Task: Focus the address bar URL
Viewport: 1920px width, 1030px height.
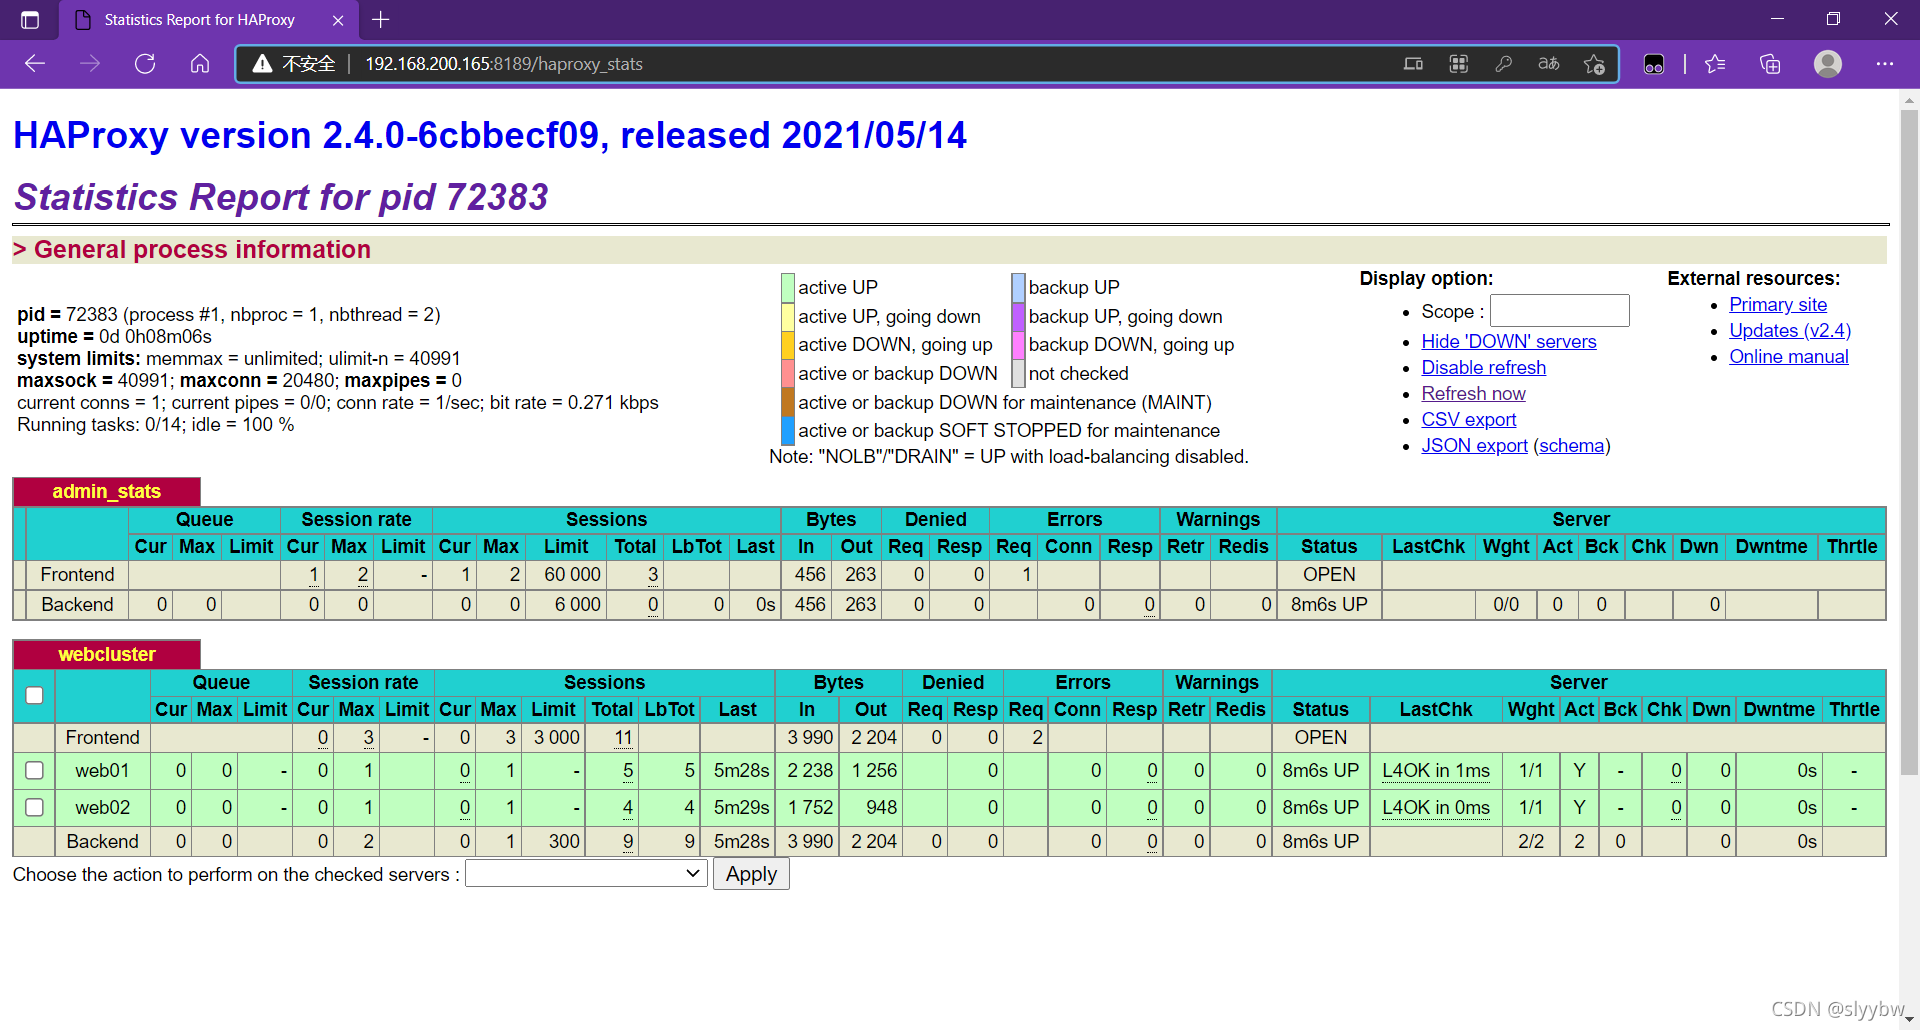Action: tap(504, 64)
